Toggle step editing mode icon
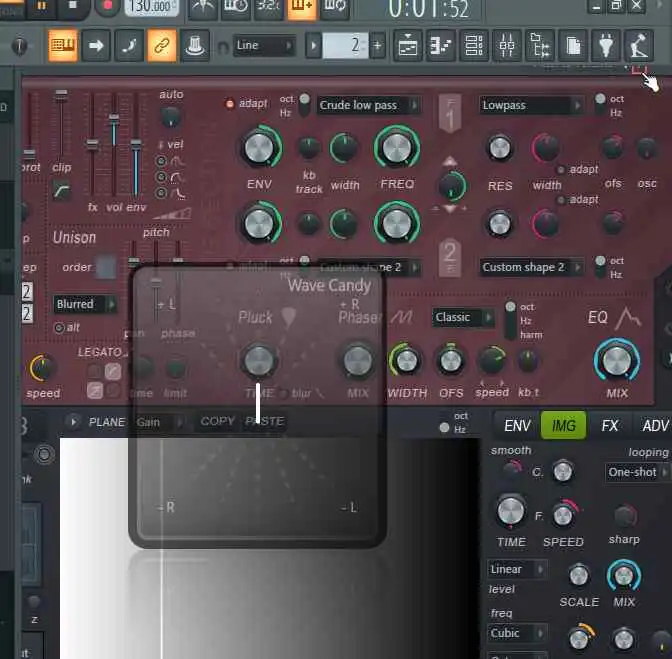The height and width of the screenshot is (659, 672). tap(129, 45)
